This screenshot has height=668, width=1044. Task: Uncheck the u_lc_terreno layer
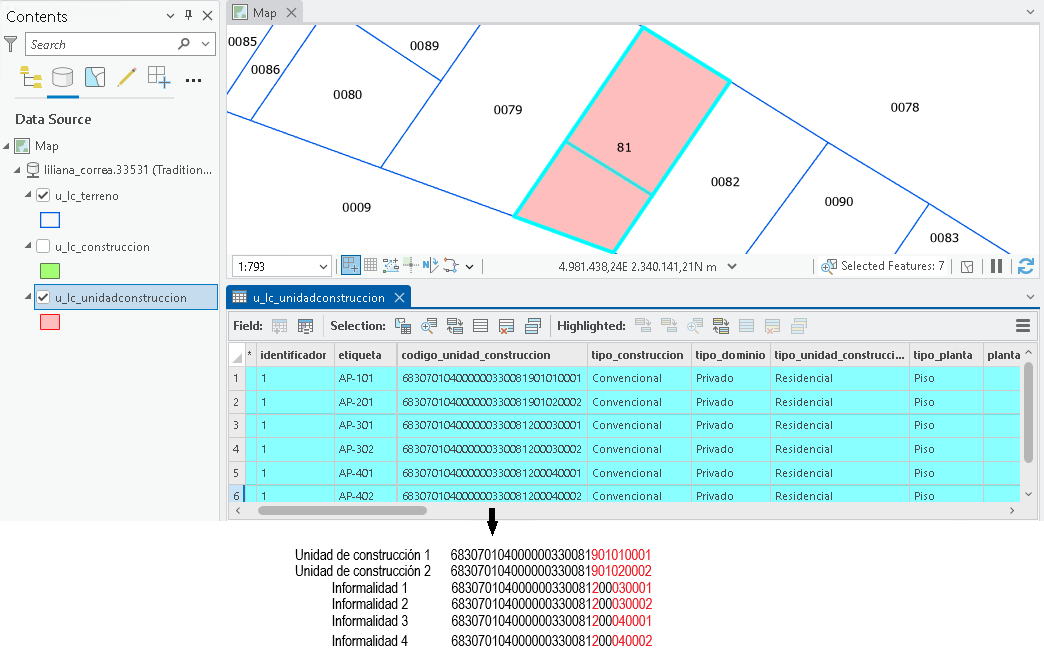43,196
